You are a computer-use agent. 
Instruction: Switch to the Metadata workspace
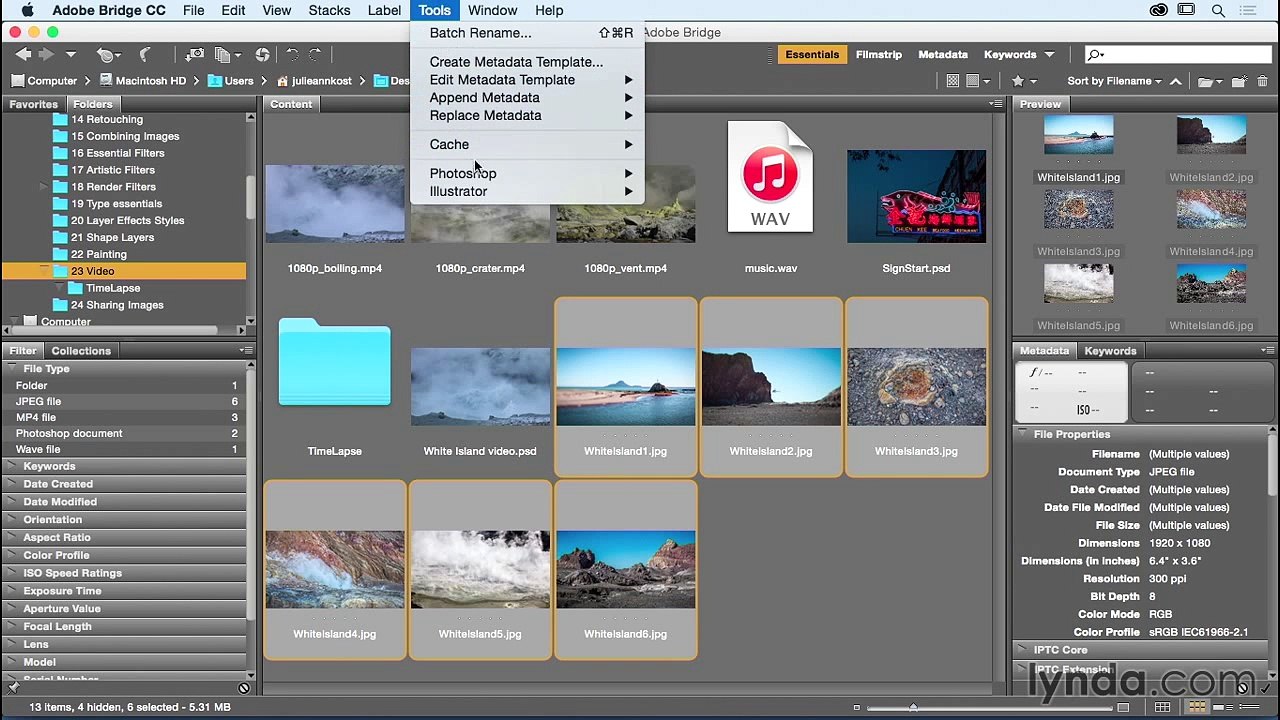943,55
